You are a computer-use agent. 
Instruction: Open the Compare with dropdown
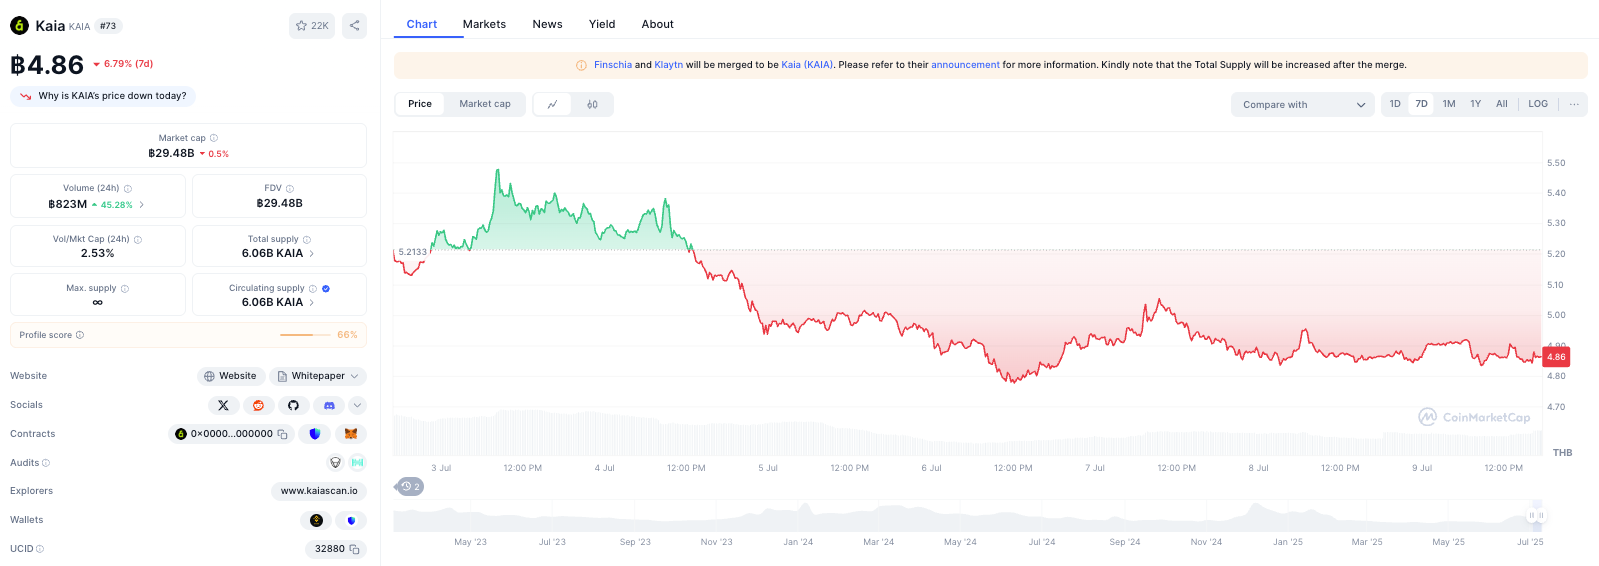[1303, 105]
